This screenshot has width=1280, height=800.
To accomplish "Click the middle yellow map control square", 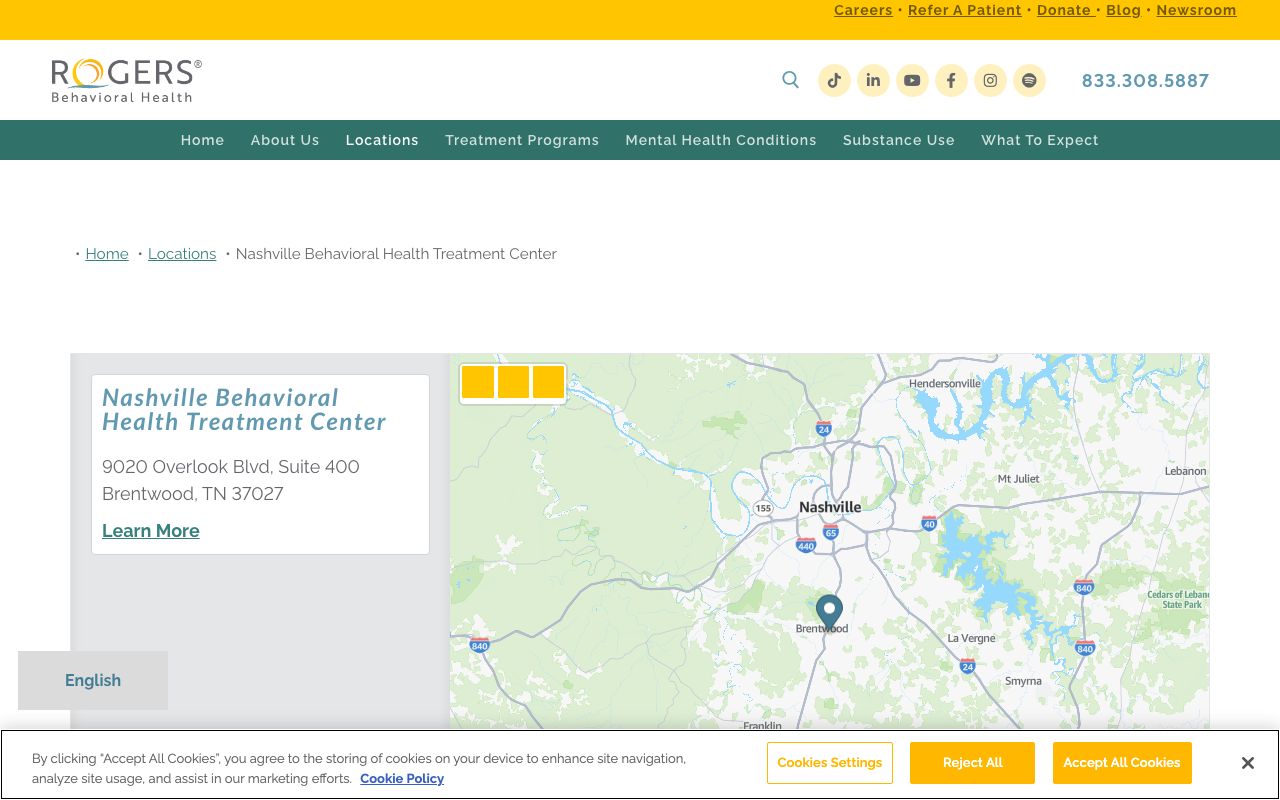I will [x=513, y=382].
